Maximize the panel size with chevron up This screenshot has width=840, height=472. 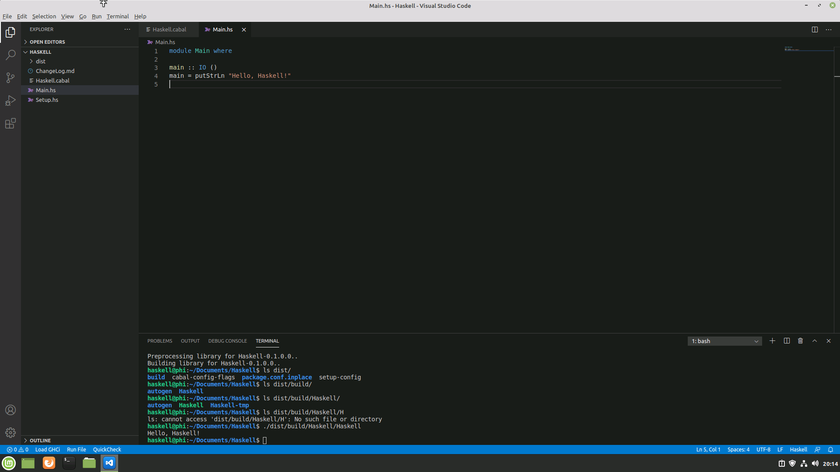(x=814, y=341)
